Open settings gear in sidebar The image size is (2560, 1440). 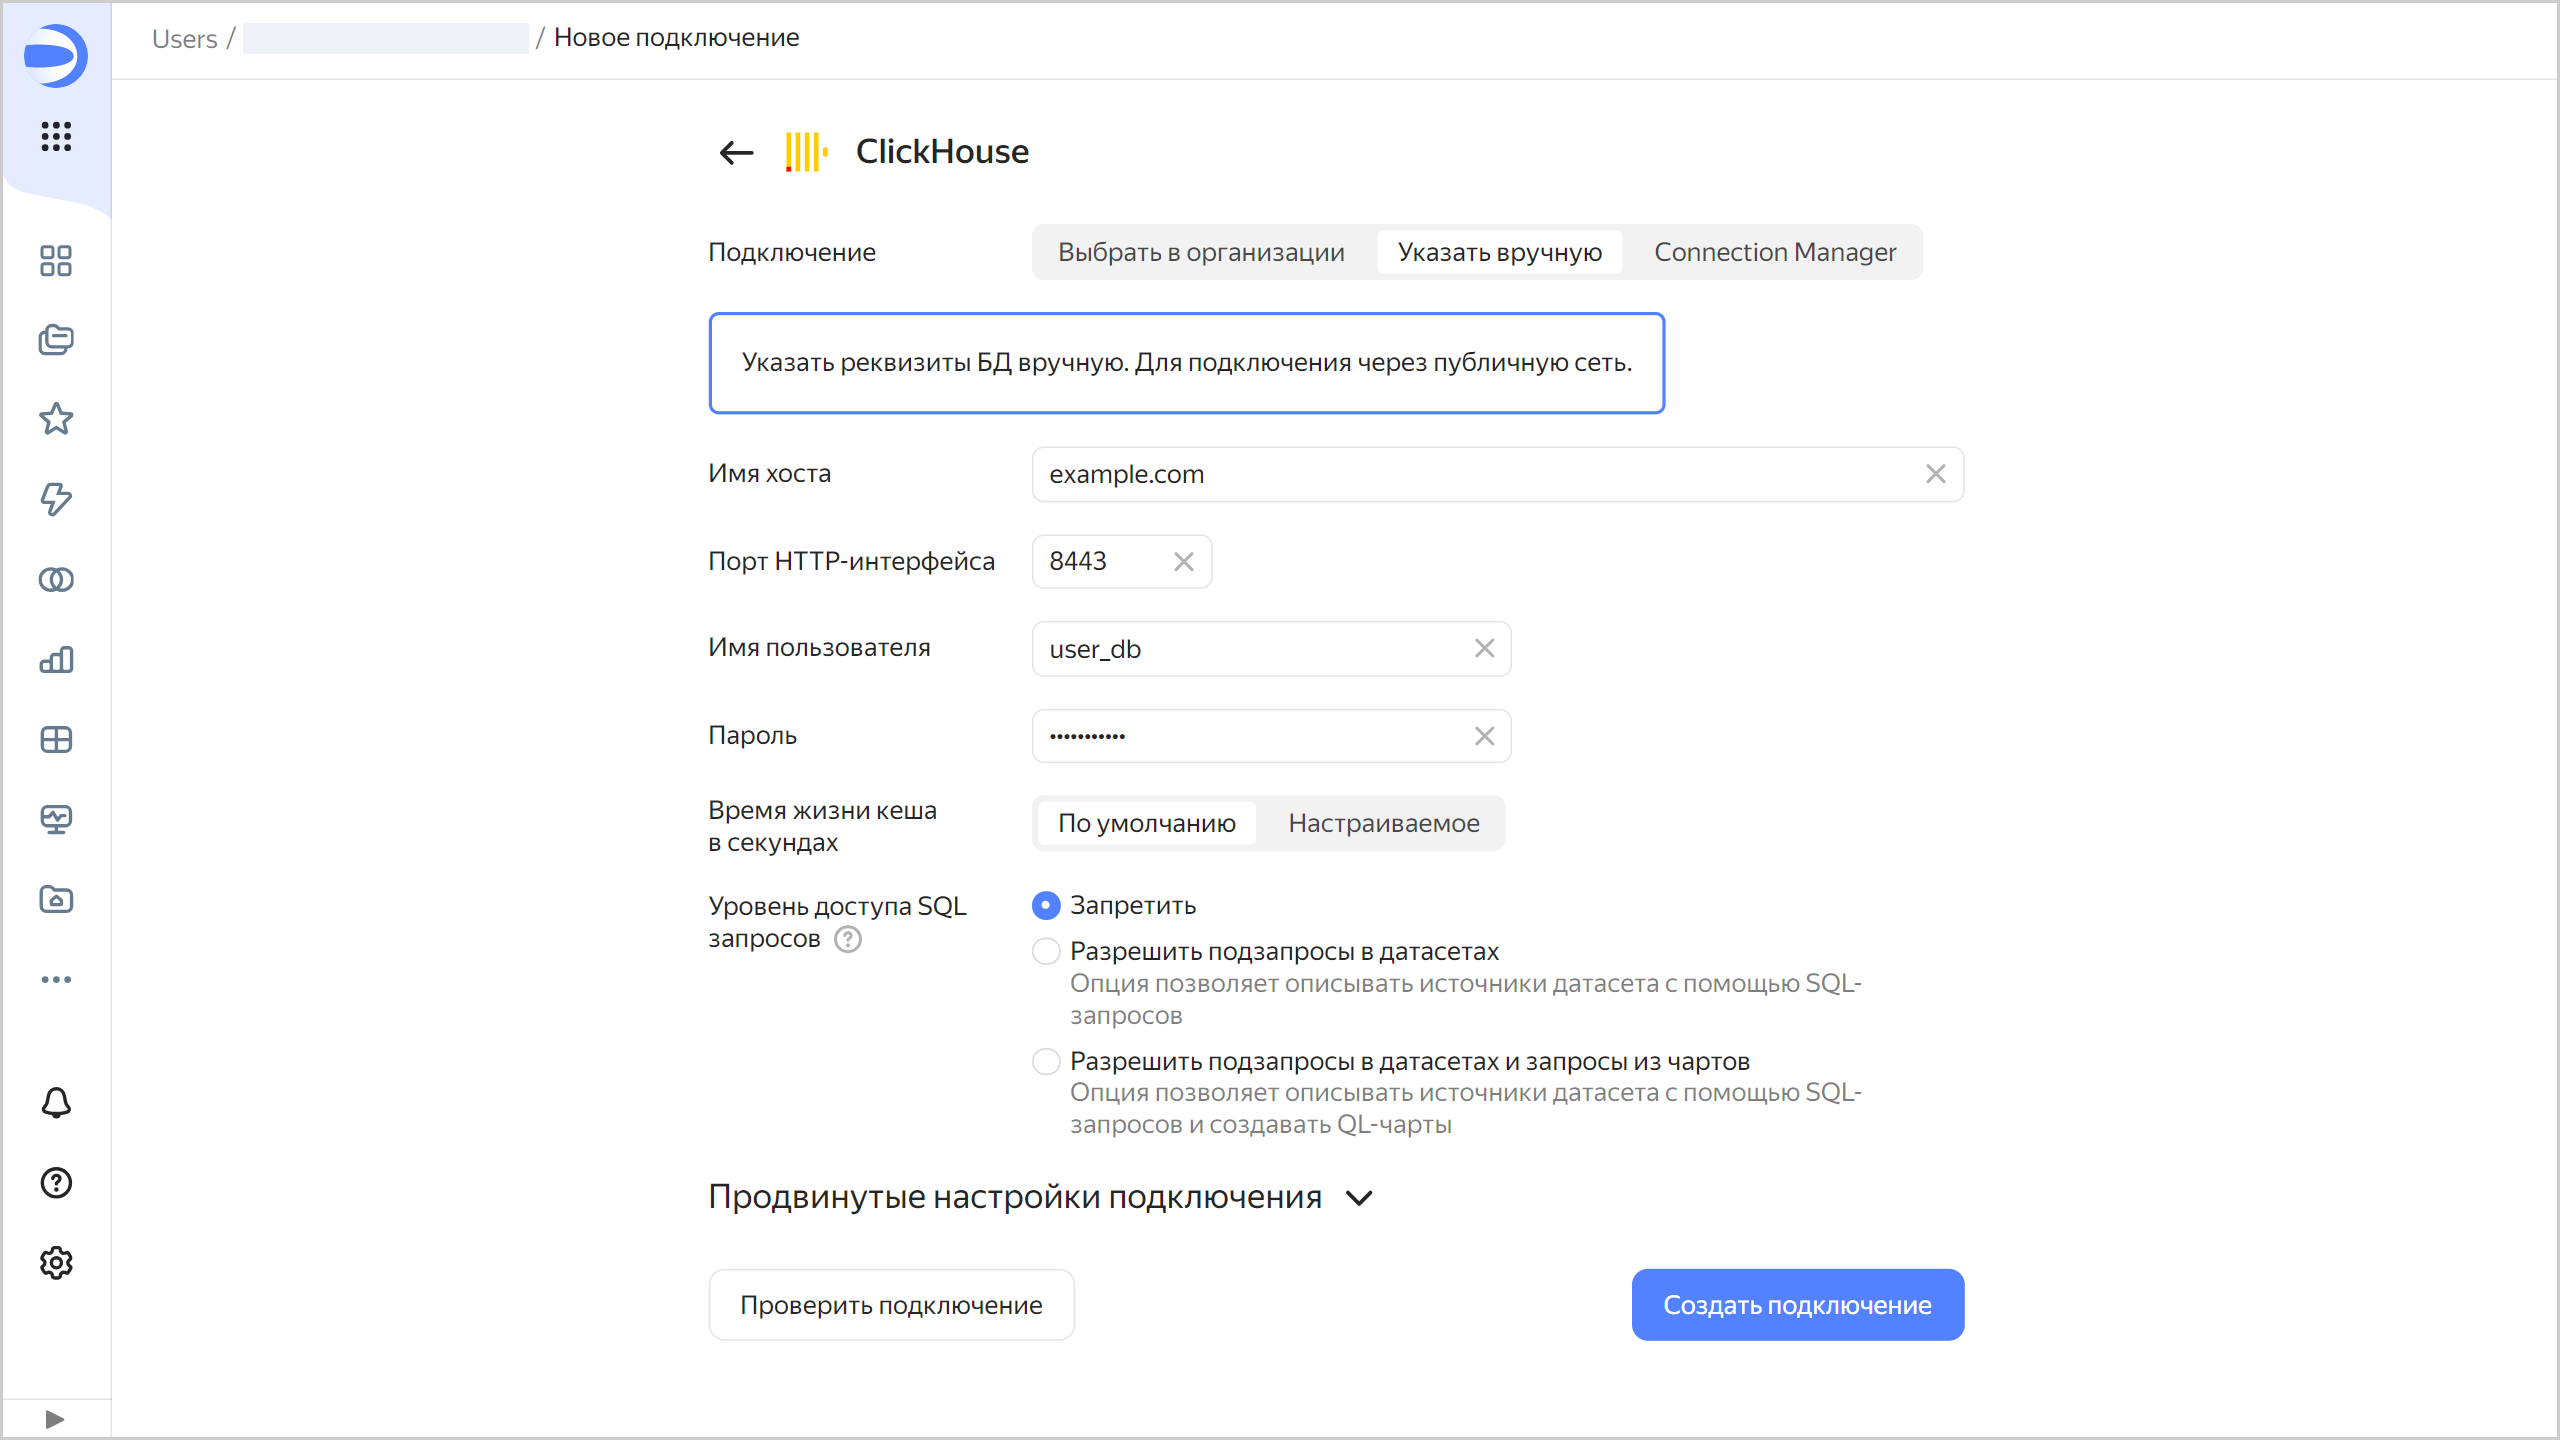56,1263
